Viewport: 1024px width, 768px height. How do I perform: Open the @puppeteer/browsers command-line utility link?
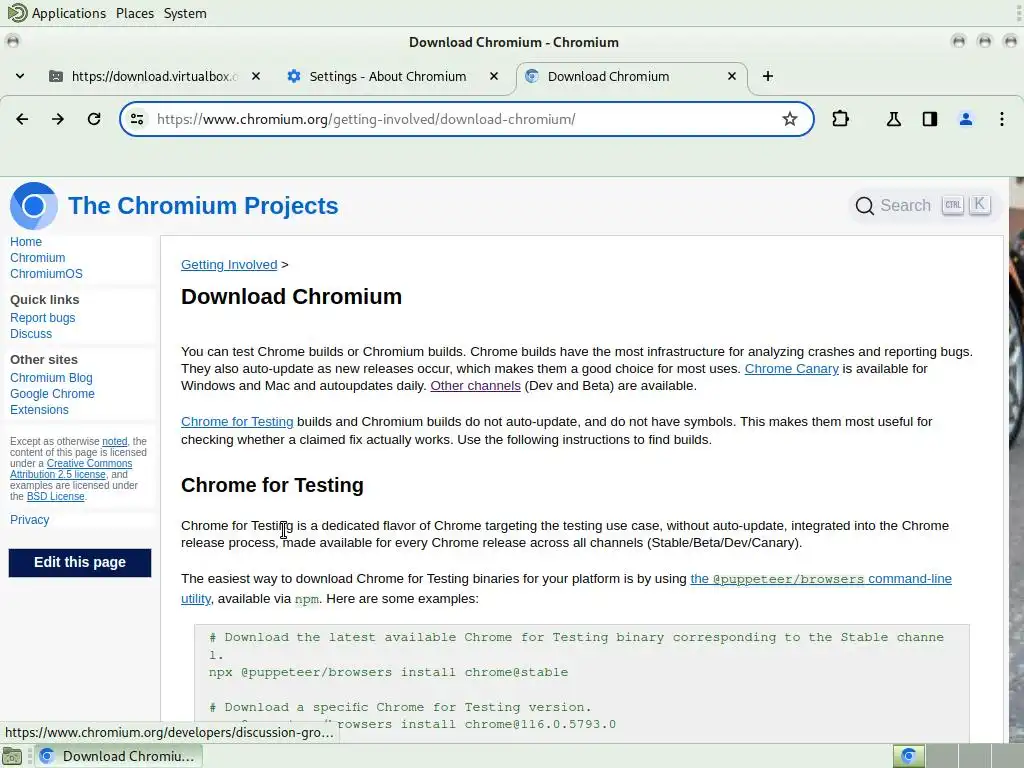click(821, 579)
